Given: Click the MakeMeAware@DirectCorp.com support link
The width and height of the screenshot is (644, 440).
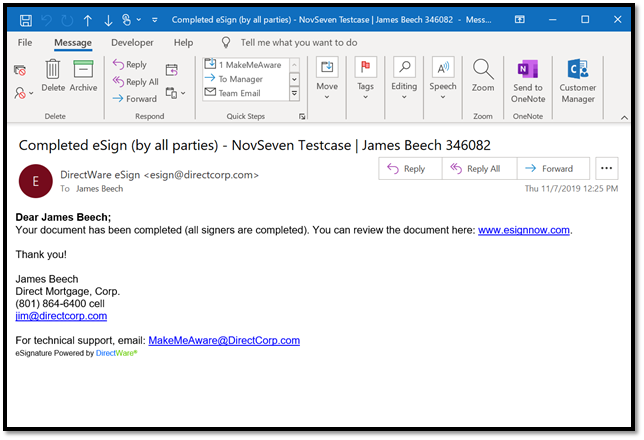Looking at the screenshot, I should coord(224,341).
